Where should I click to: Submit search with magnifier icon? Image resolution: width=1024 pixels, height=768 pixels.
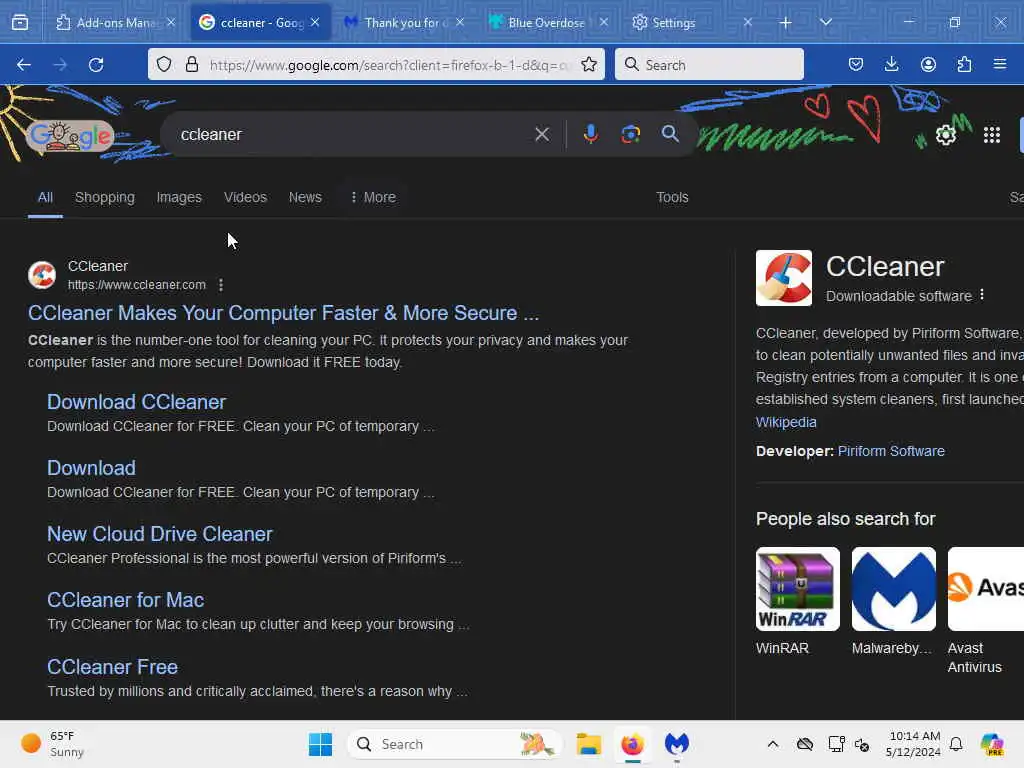670,135
